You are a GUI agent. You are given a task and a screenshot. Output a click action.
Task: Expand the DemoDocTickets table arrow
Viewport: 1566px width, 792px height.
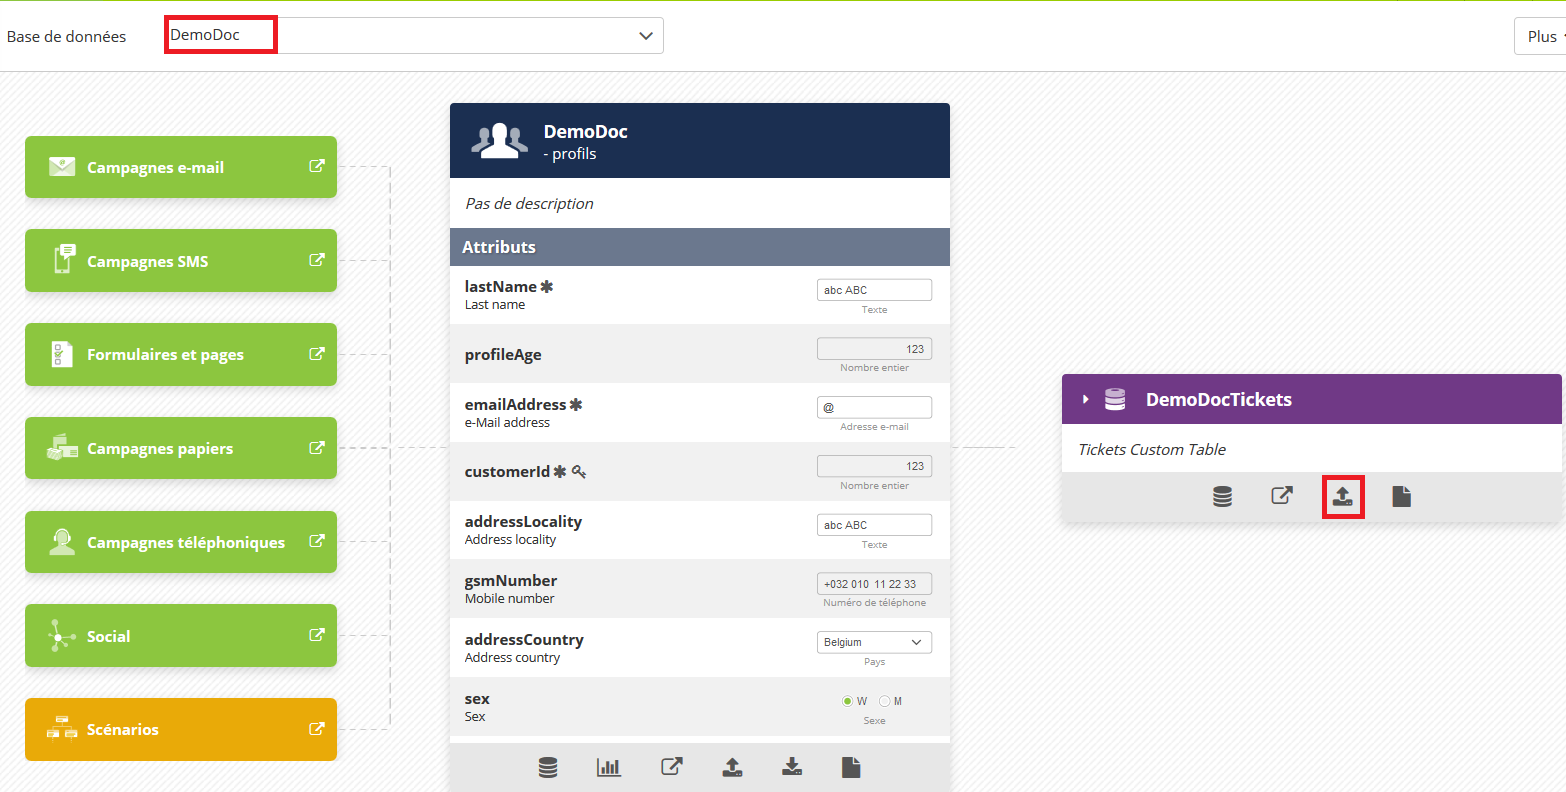[x=1085, y=399]
